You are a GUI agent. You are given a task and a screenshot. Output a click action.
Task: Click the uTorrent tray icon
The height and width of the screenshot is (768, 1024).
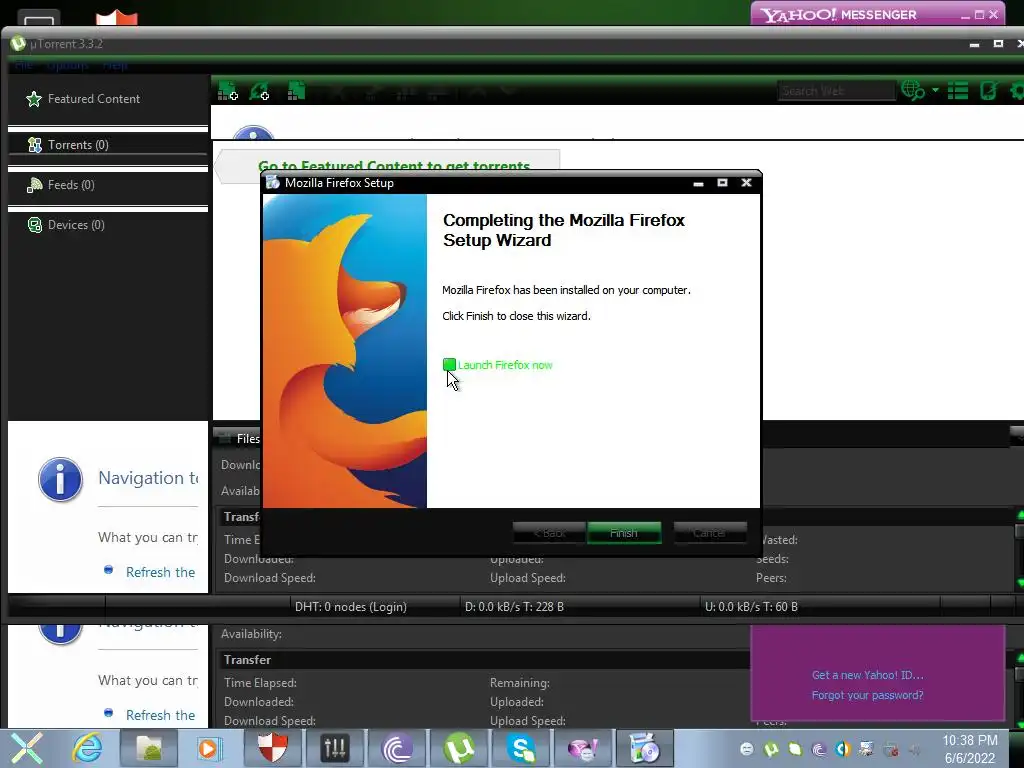[x=771, y=749]
